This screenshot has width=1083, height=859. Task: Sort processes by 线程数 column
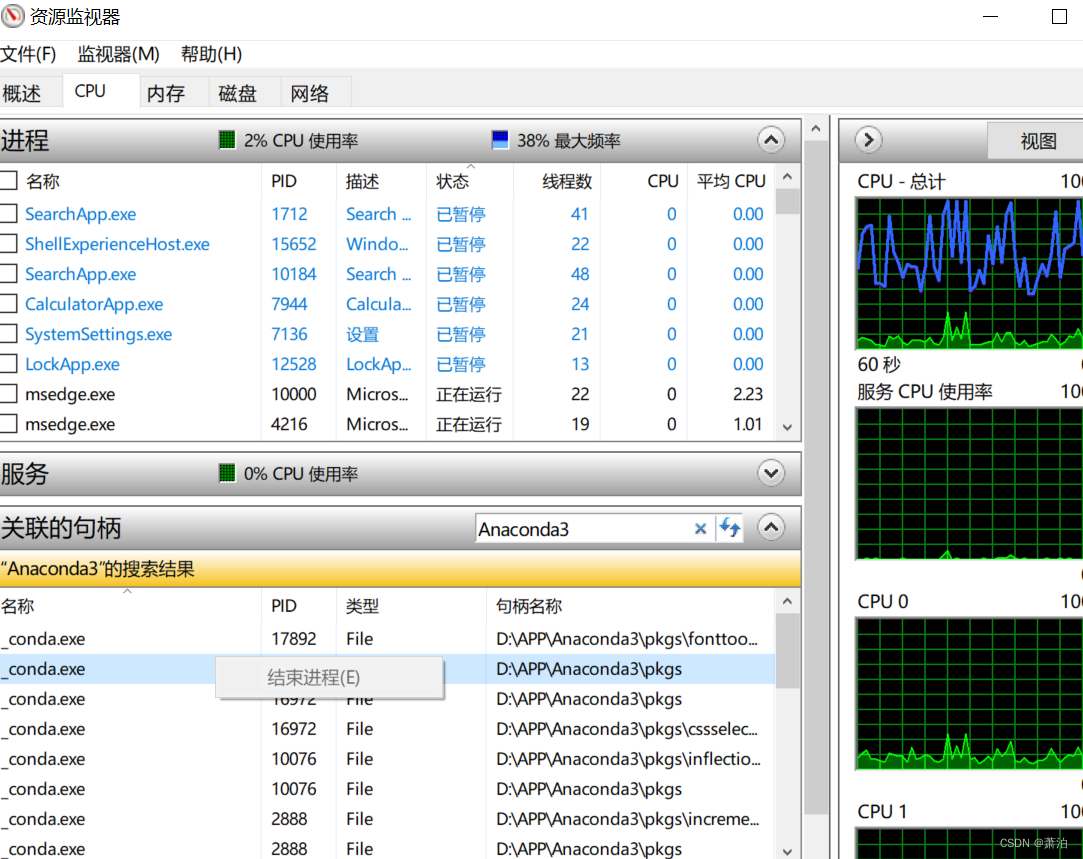(557, 182)
